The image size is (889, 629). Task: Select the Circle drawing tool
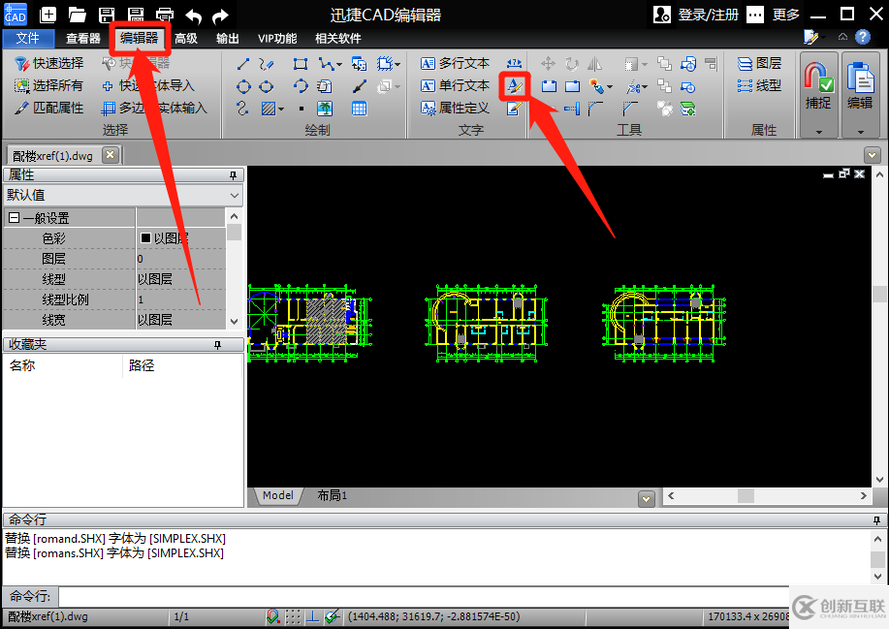point(243,87)
